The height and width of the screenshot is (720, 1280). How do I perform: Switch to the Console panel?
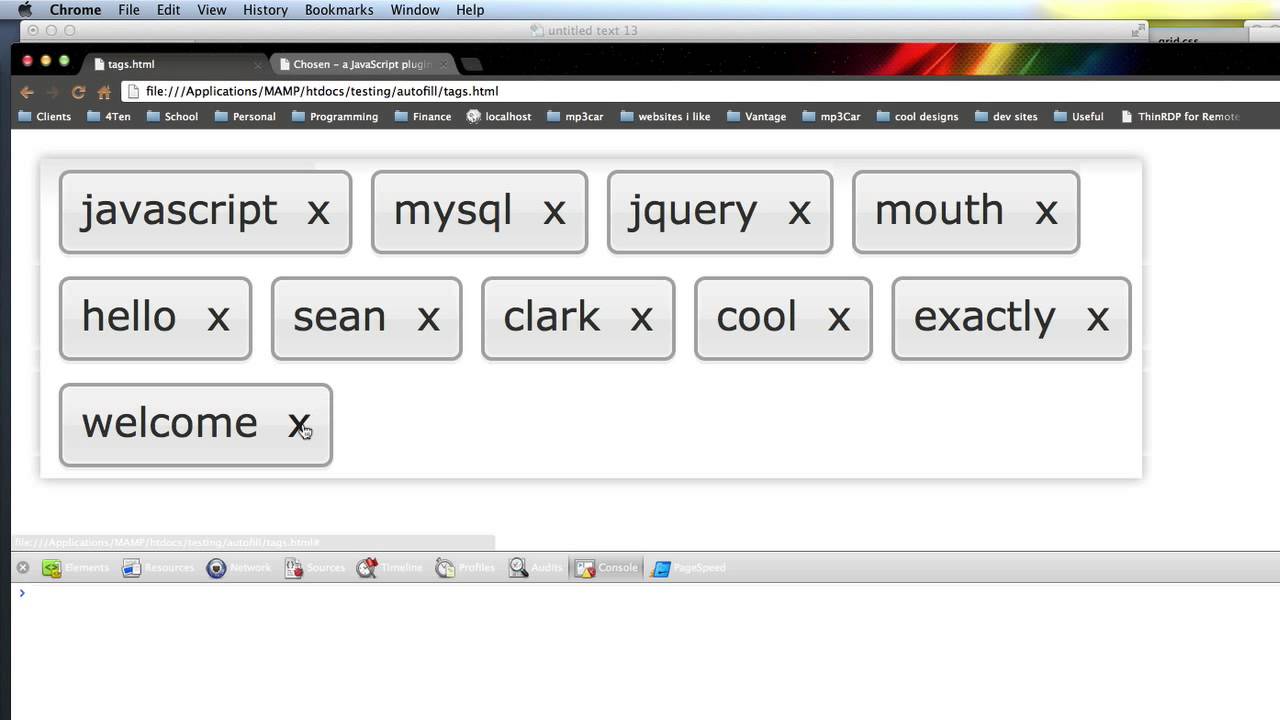(x=606, y=568)
